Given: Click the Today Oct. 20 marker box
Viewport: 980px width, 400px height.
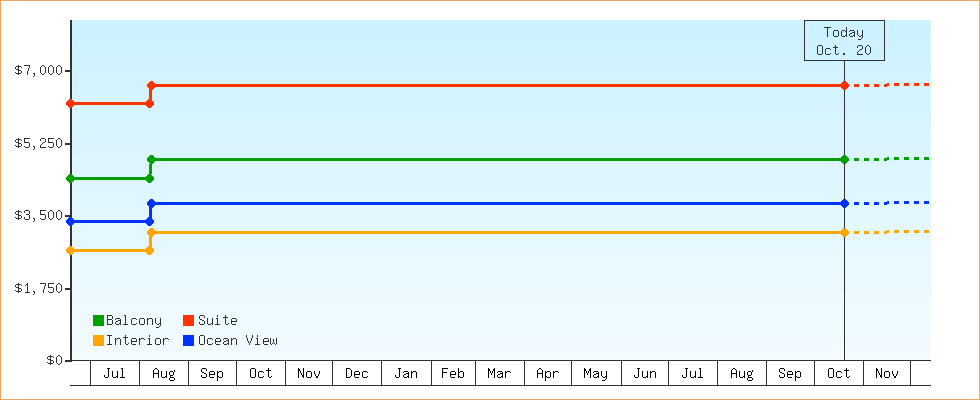Looking at the screenshot, I should 844,41.
